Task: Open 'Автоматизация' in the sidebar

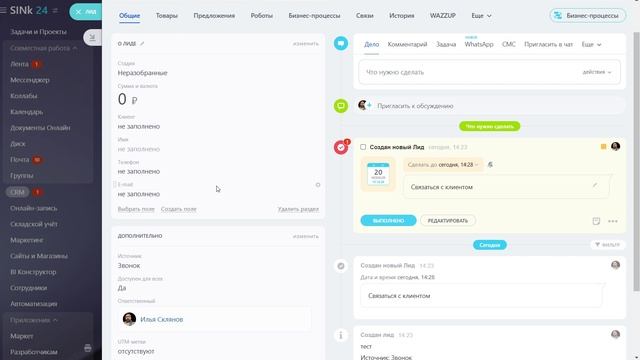Action: (33, 304)
